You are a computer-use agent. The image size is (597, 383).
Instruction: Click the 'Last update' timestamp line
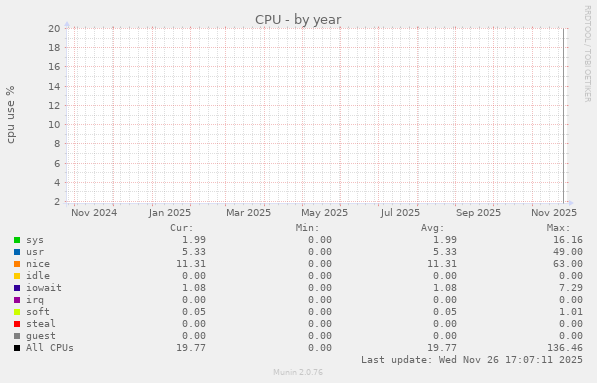[472, 360]
